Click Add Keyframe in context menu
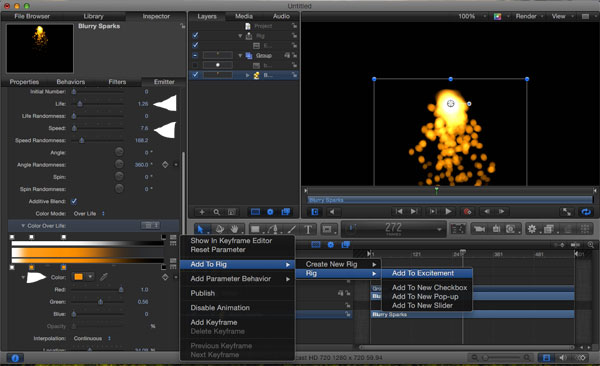Screen dimensions: 600x366 pos(214,322)
